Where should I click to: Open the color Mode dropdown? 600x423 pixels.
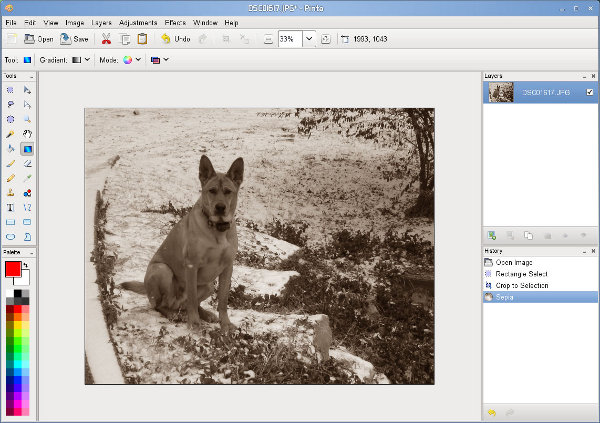point(131,60)
